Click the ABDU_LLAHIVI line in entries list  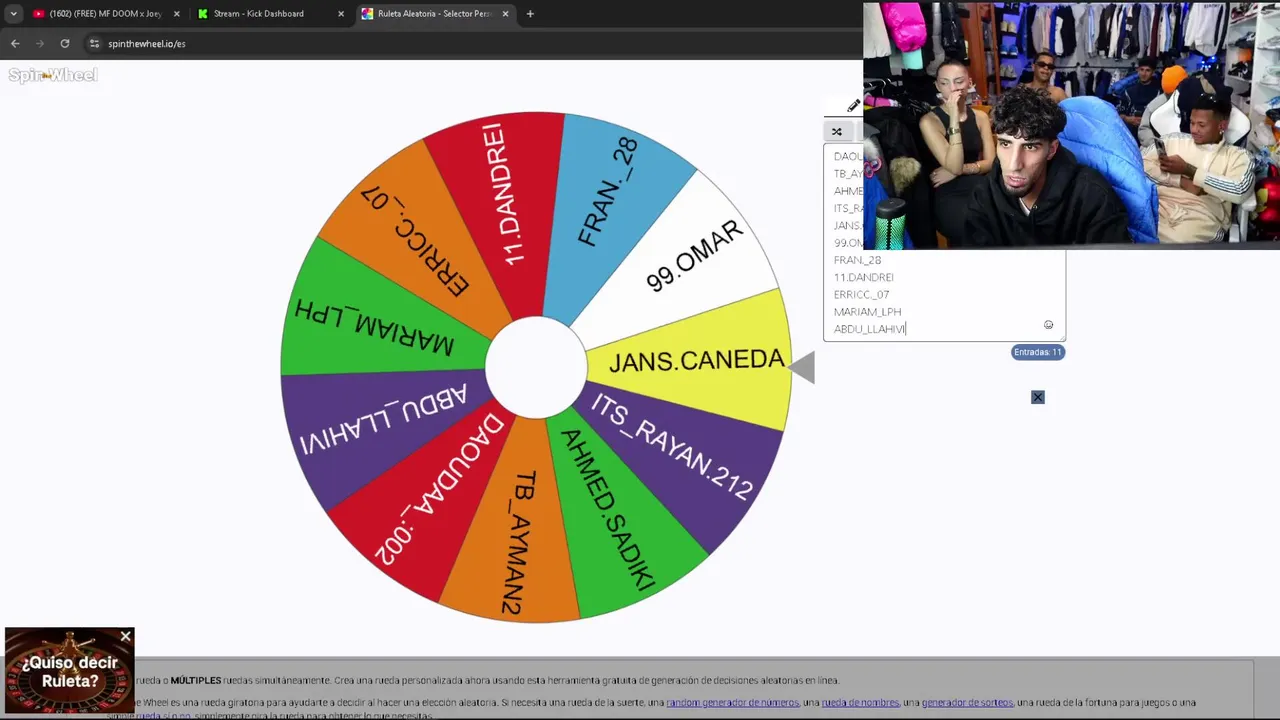pos(870,329)
